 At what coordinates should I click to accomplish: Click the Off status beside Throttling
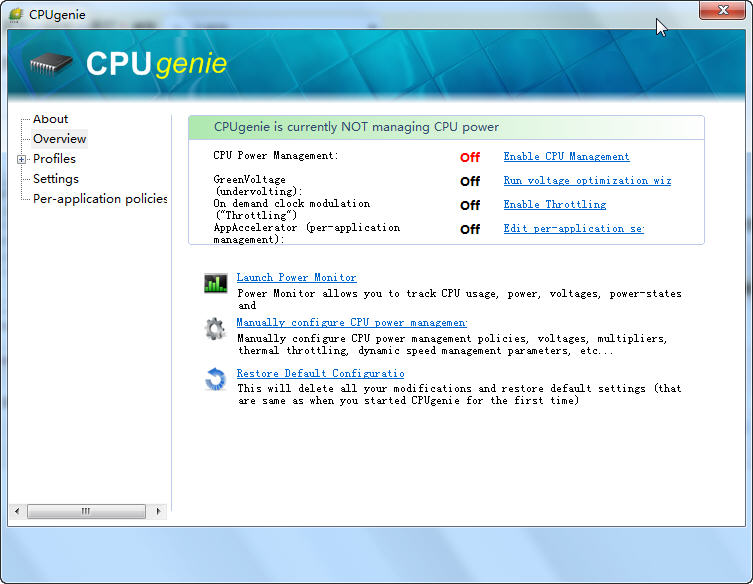pos(470,206)
